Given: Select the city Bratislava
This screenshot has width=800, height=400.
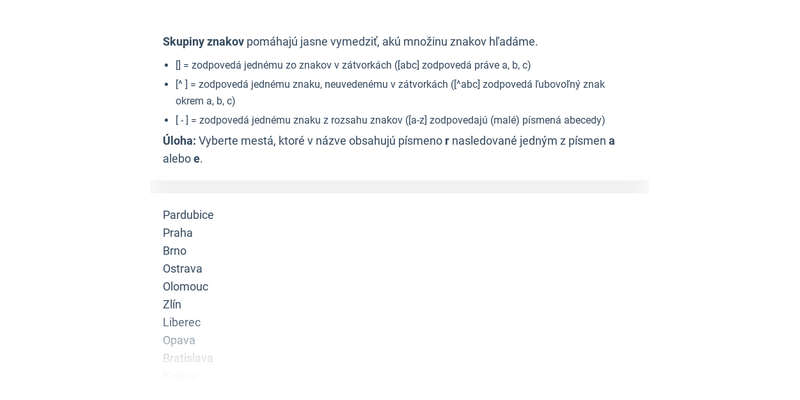Looking at the screenshot, I should tap(187, 358).
